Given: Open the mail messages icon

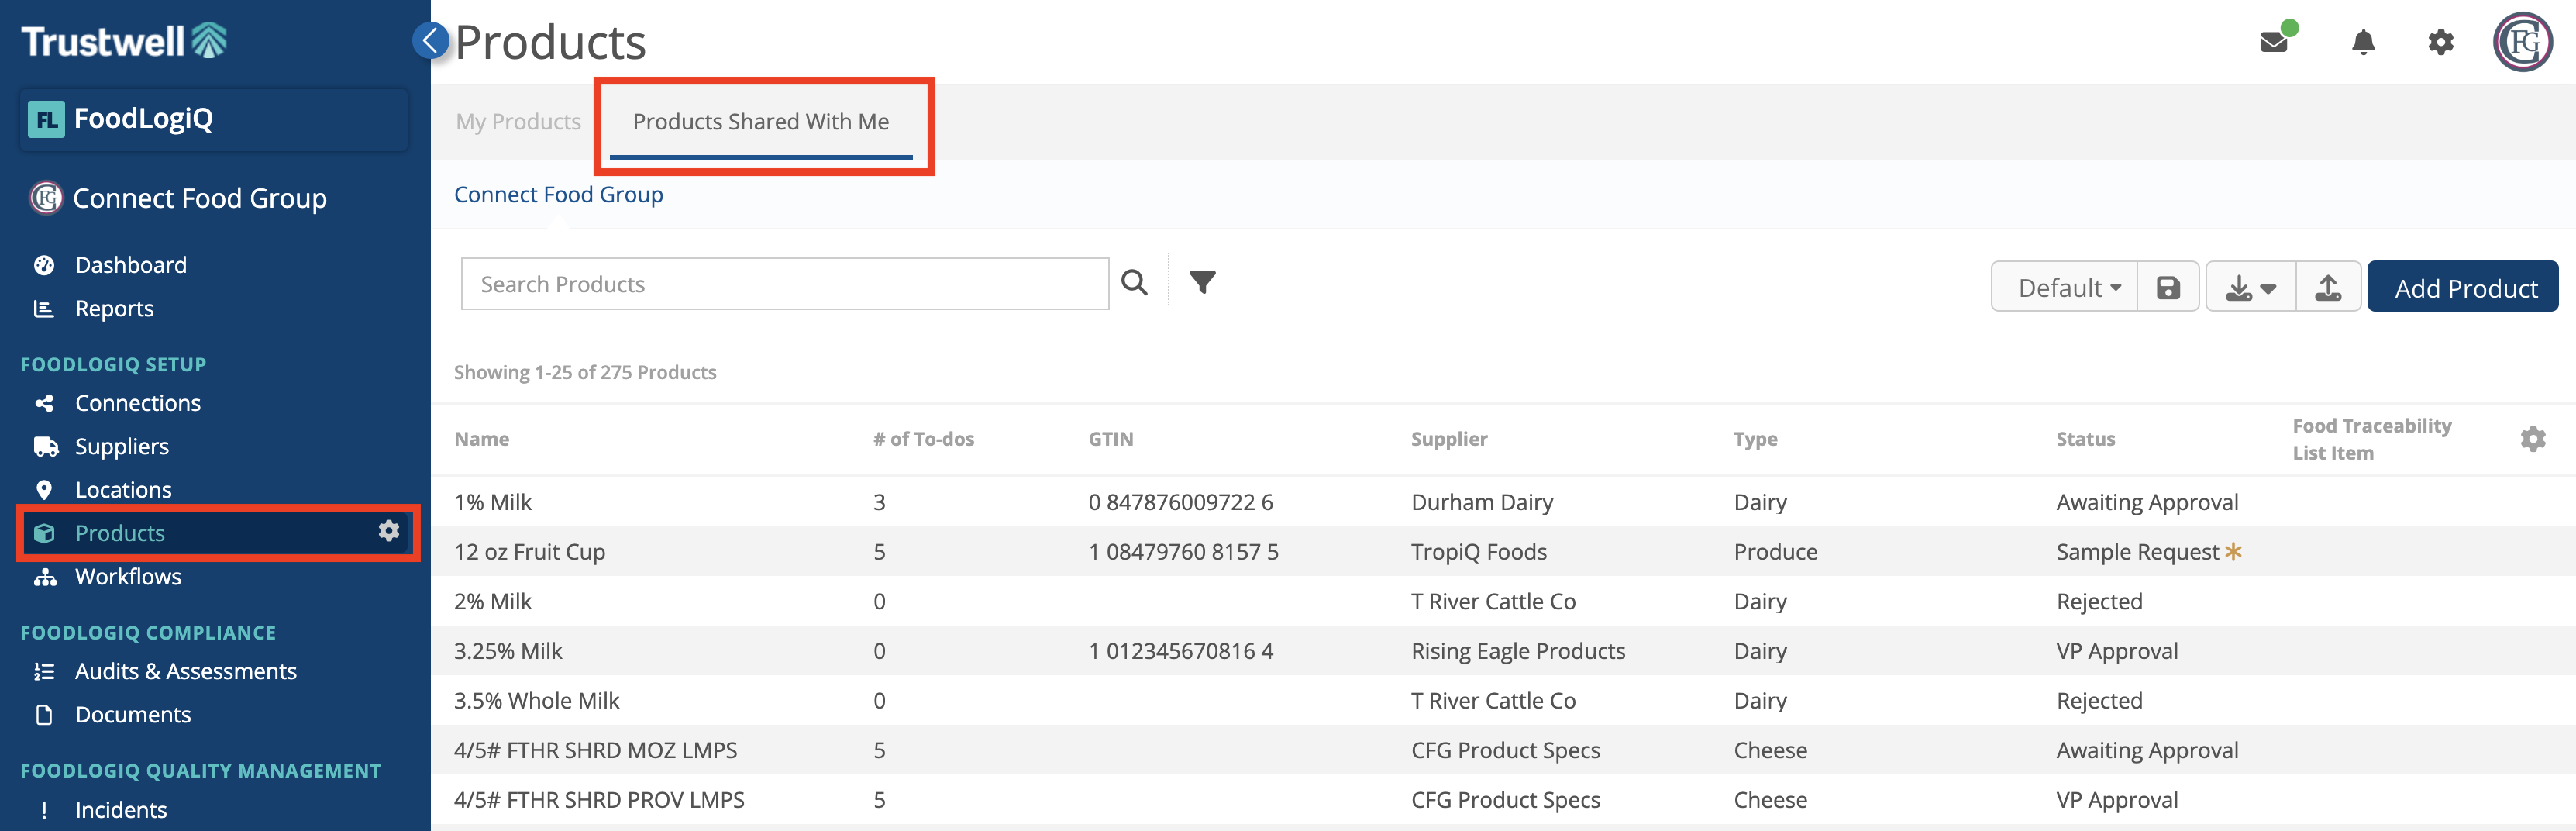Looking at the screenshot, I should coord(2274,42).
